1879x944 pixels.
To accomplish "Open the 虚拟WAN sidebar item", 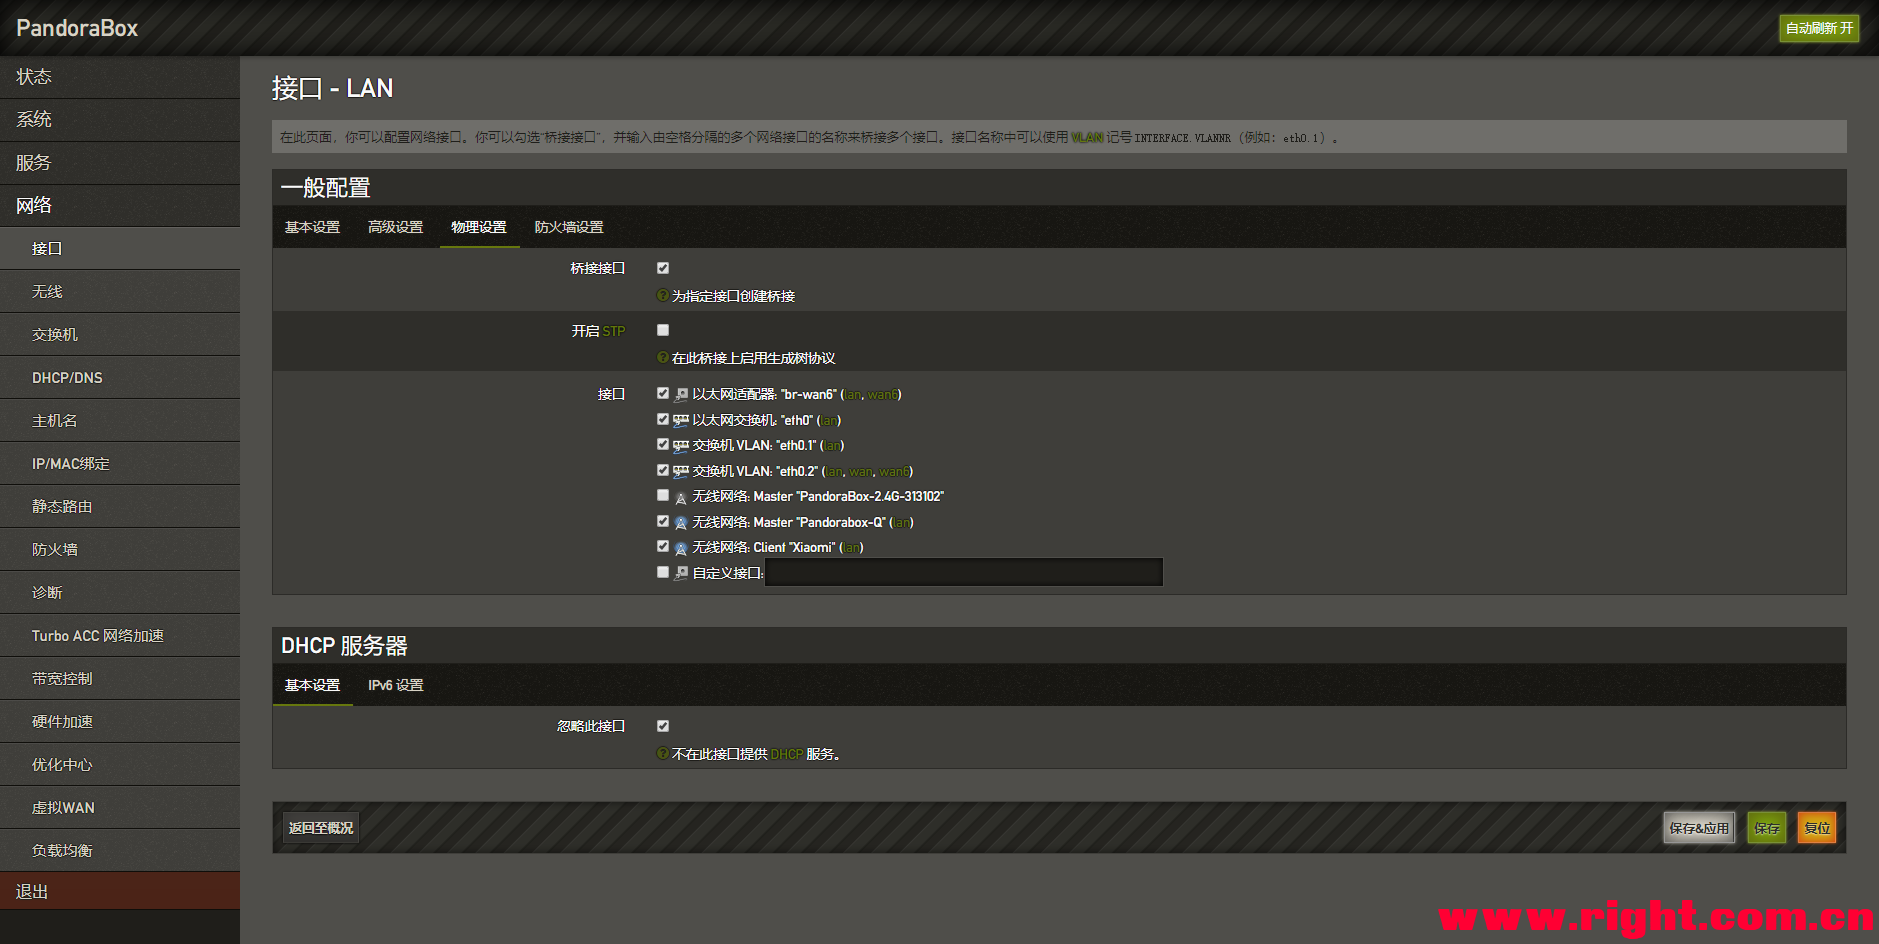I will [x=120, y=808].
